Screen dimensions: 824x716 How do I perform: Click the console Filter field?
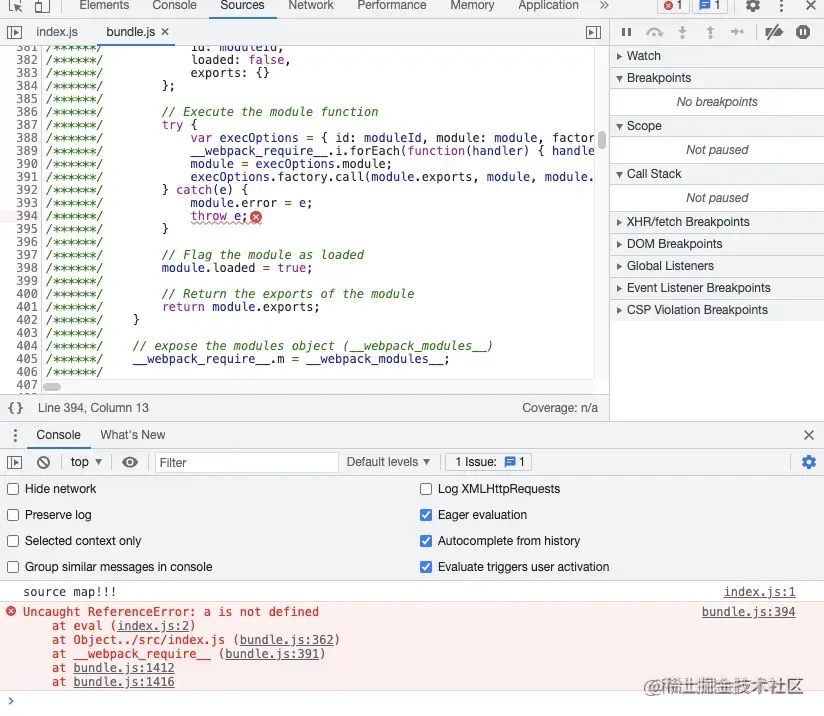pyautogui.click(x=246, y=462)
